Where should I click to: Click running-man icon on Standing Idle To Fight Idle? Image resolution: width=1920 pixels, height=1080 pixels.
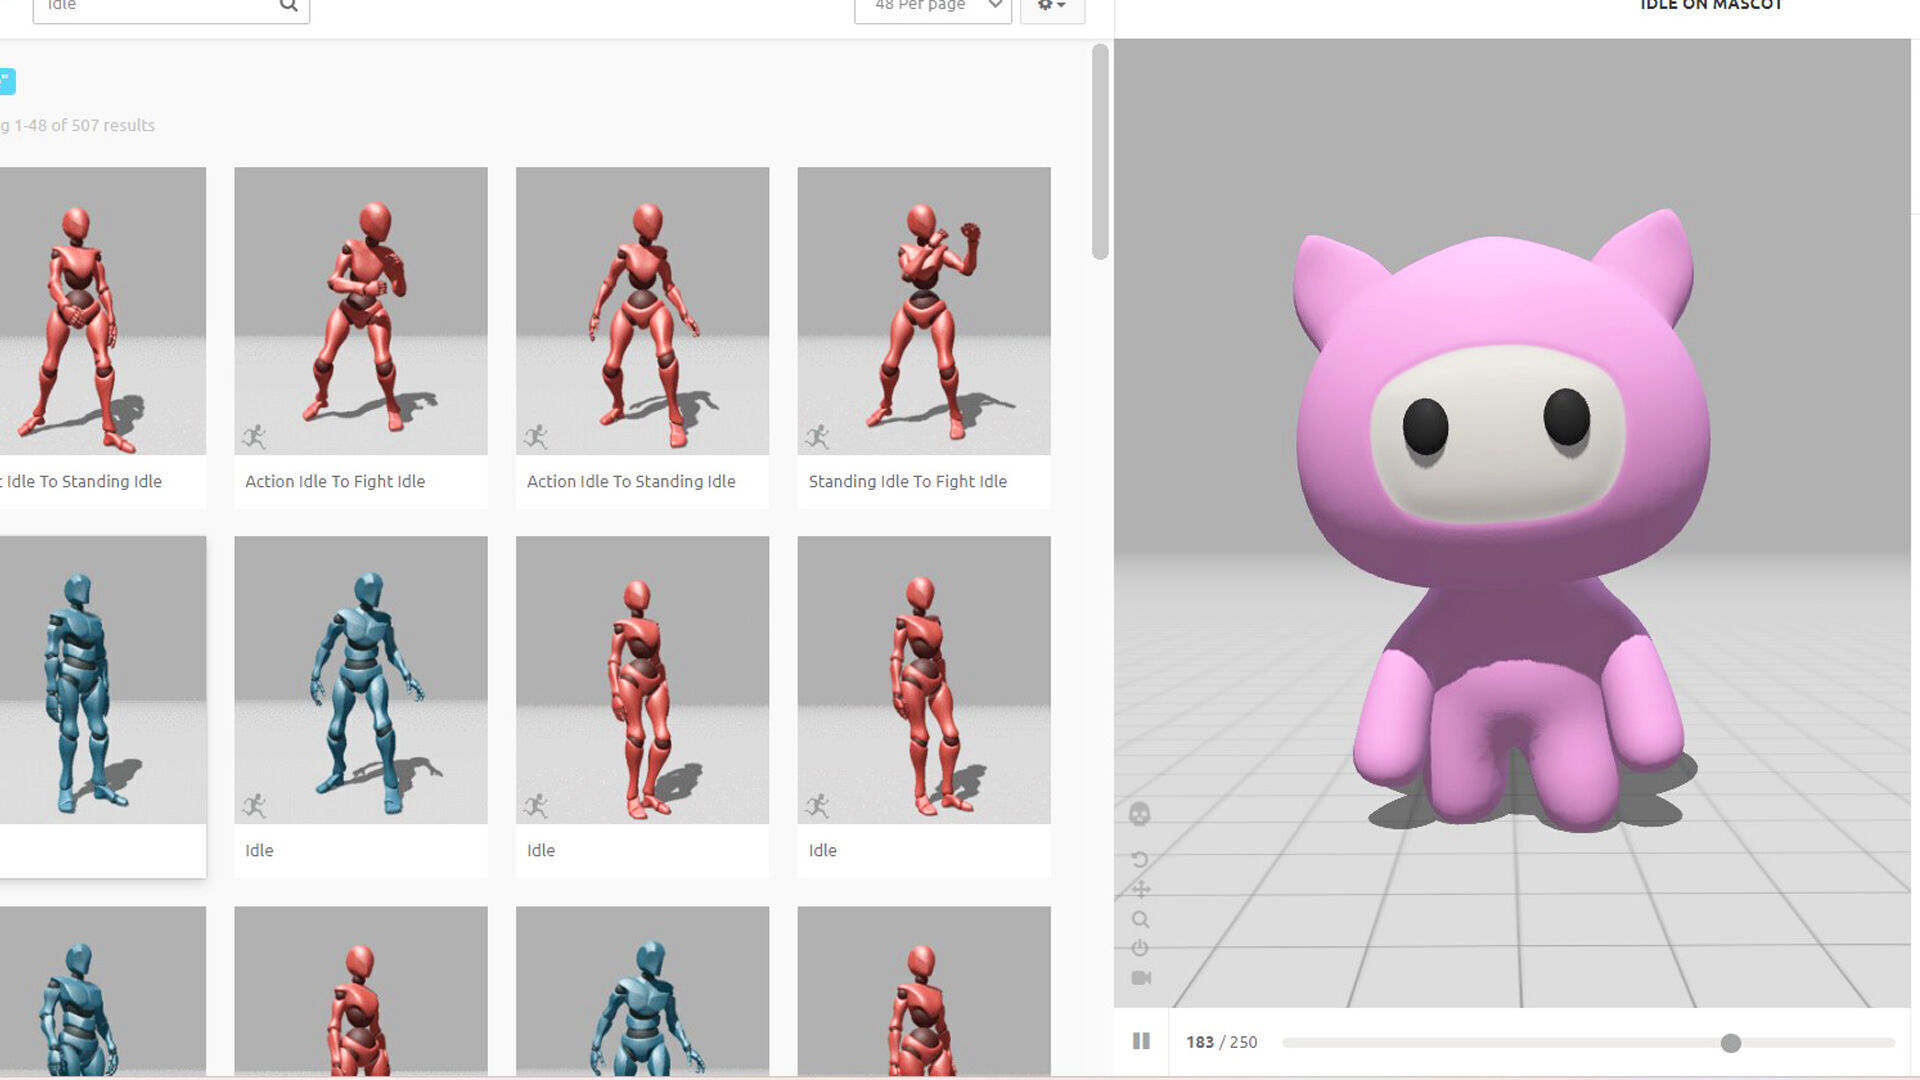coord(818,436)
